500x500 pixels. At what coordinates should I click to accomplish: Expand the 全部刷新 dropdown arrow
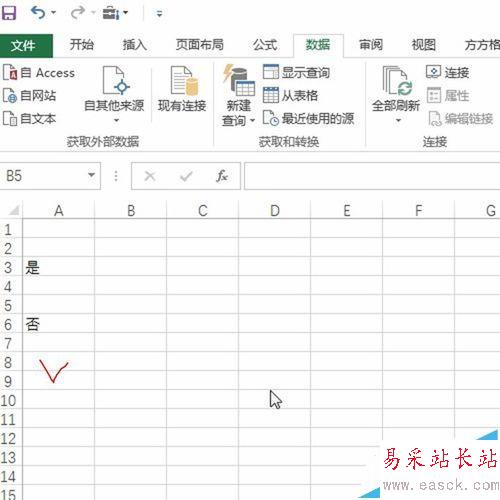point(398,120)
